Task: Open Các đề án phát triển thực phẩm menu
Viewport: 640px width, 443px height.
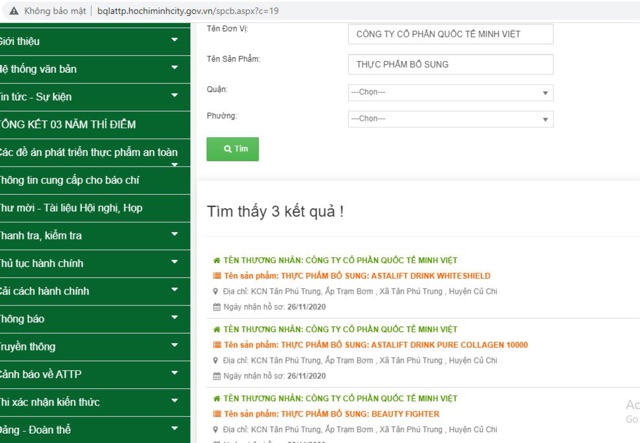Action: pos(89,152)
